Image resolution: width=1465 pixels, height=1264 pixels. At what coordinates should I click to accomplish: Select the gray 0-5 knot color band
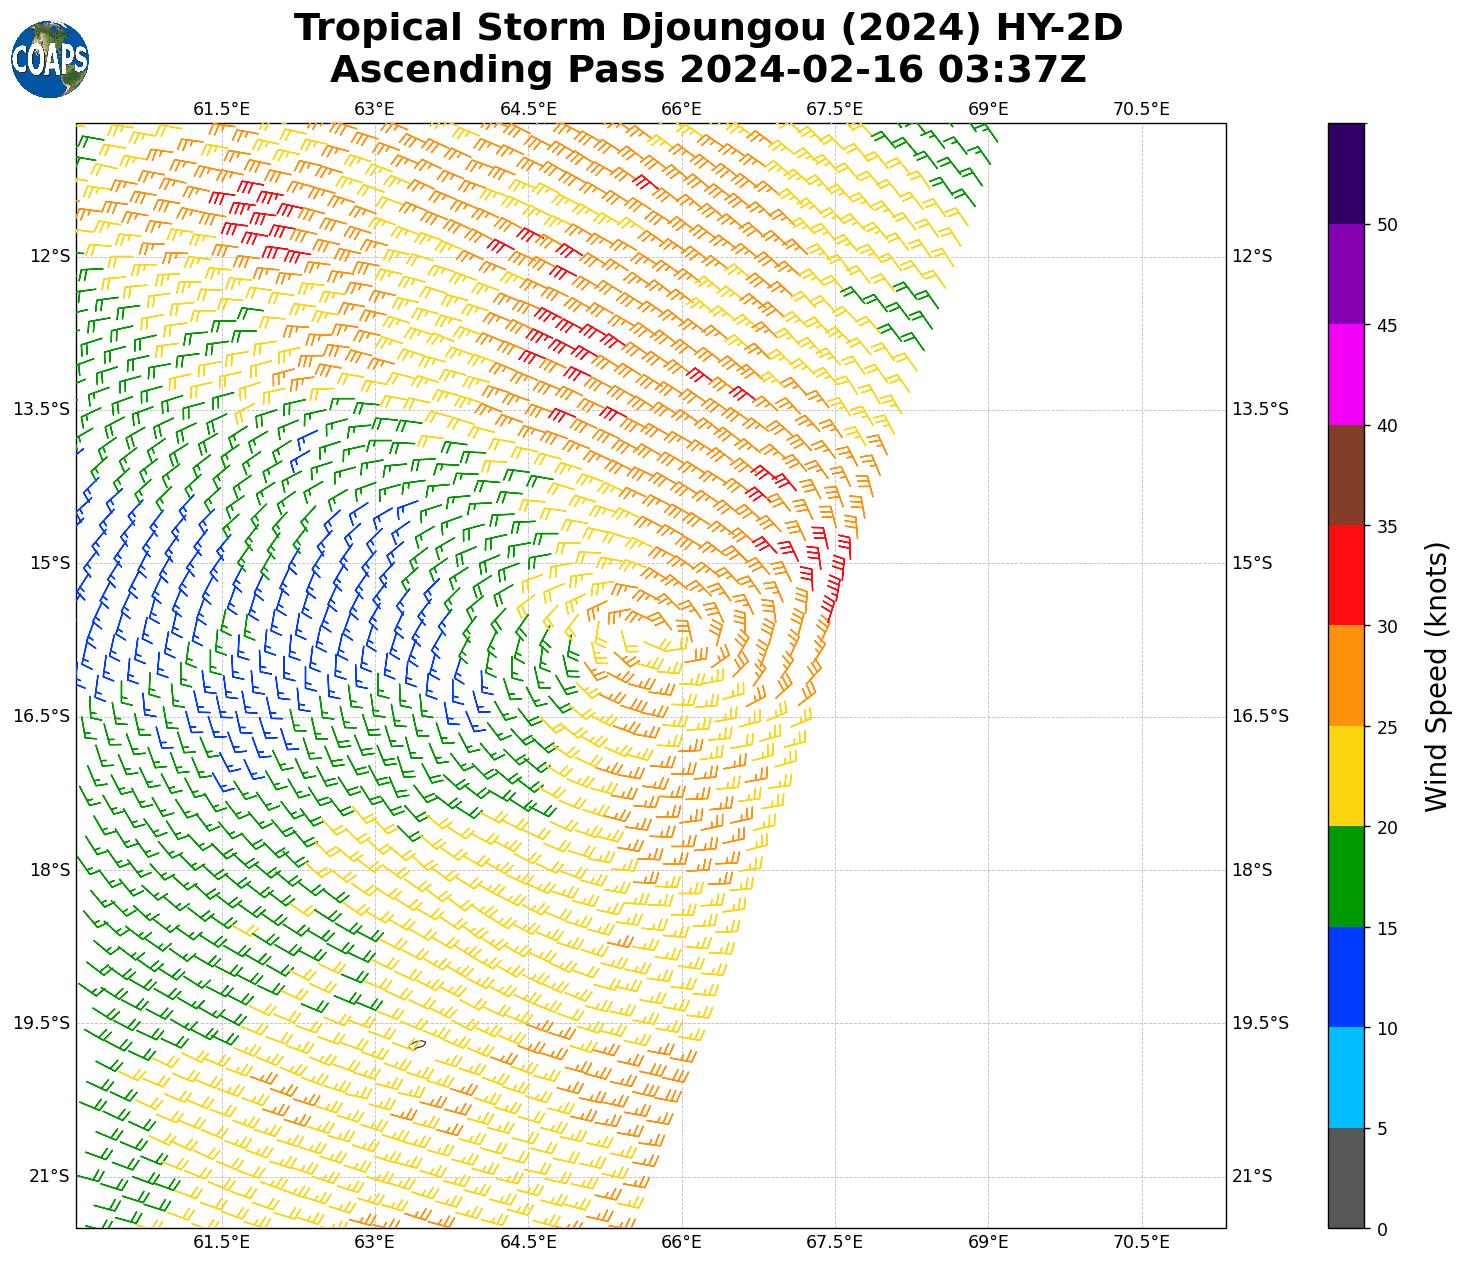[x=1346, y=1178]
